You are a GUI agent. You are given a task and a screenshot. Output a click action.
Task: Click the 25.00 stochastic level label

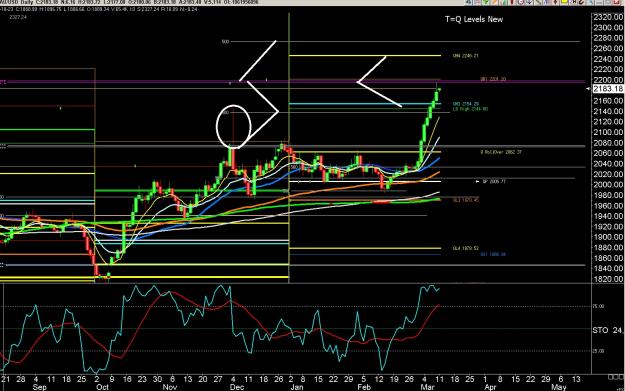tap(599, 351)
